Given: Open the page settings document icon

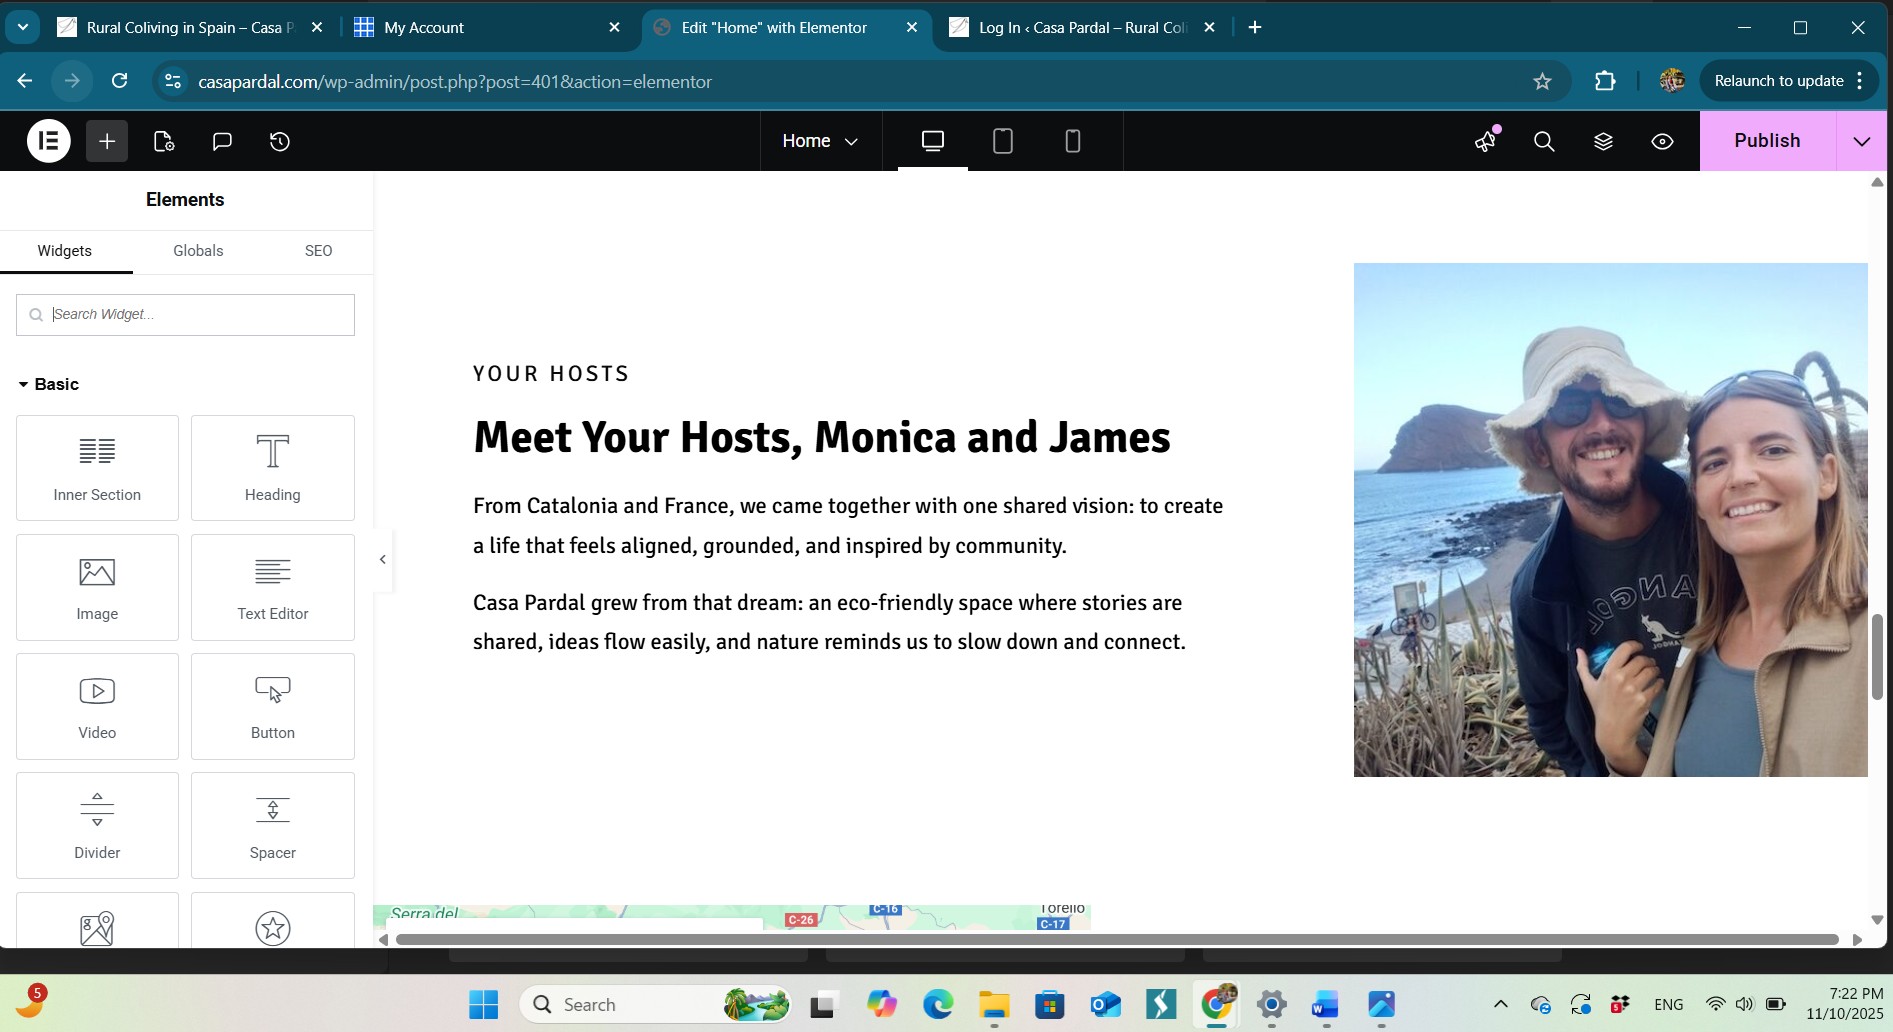Looking at the screenshot, I should tap(164, 141).
